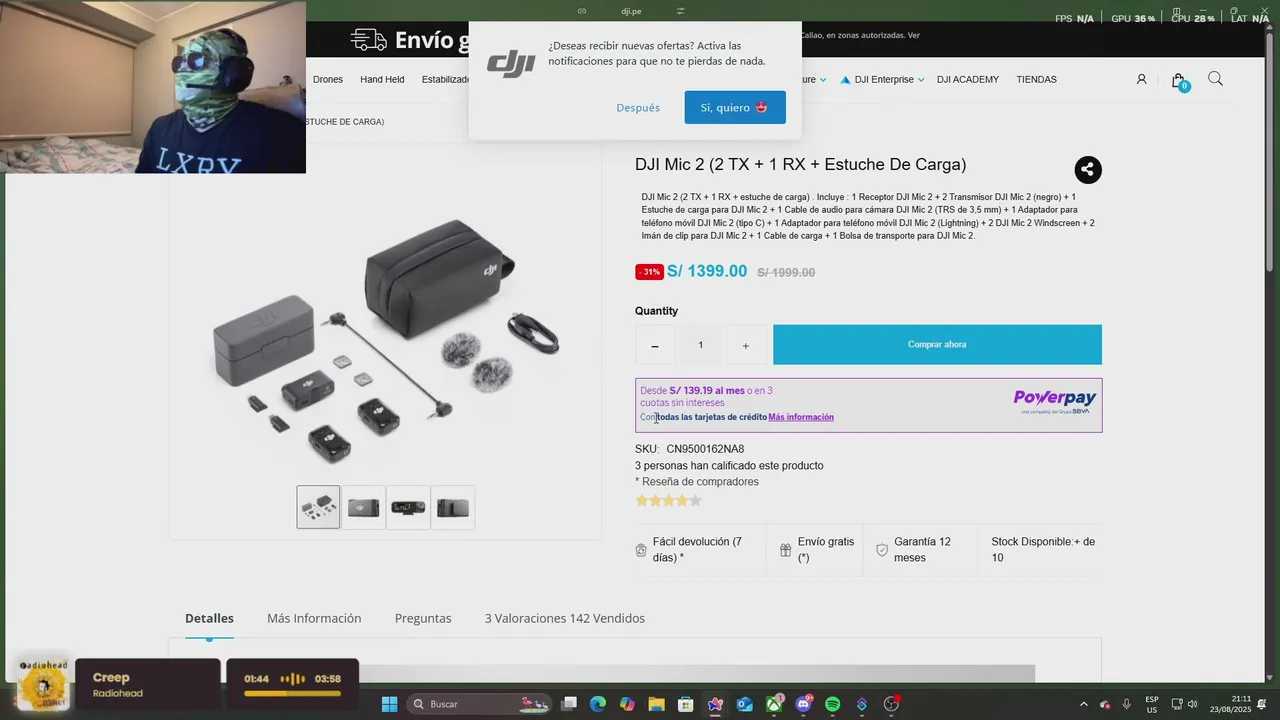The image size is (1280, 720).
Task: Click the ESP US language indicator
Action: [1152, 704]
